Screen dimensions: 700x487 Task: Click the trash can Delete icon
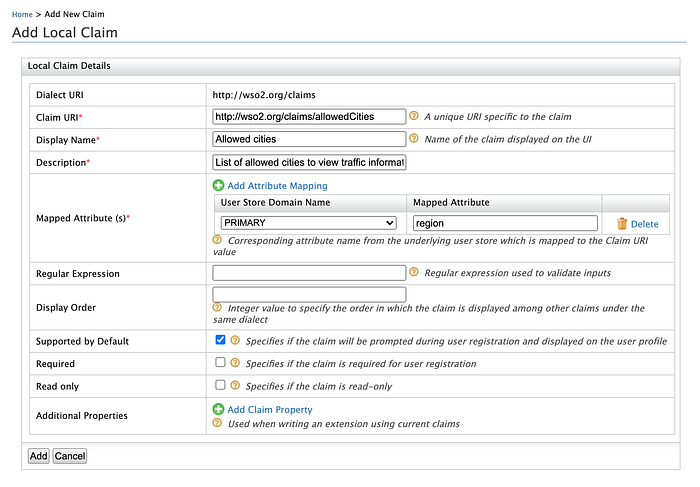click(x=622, y=224)
